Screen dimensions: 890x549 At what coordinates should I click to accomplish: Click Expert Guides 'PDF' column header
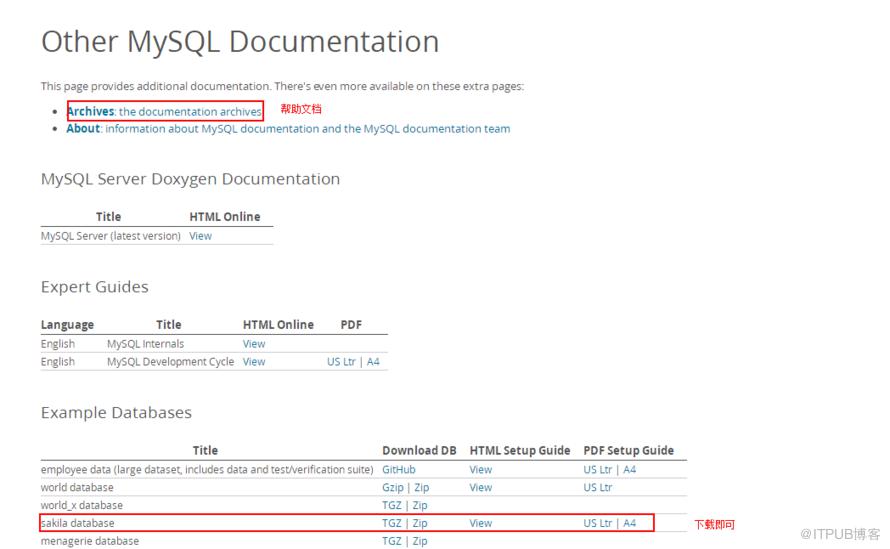[351, 325]
